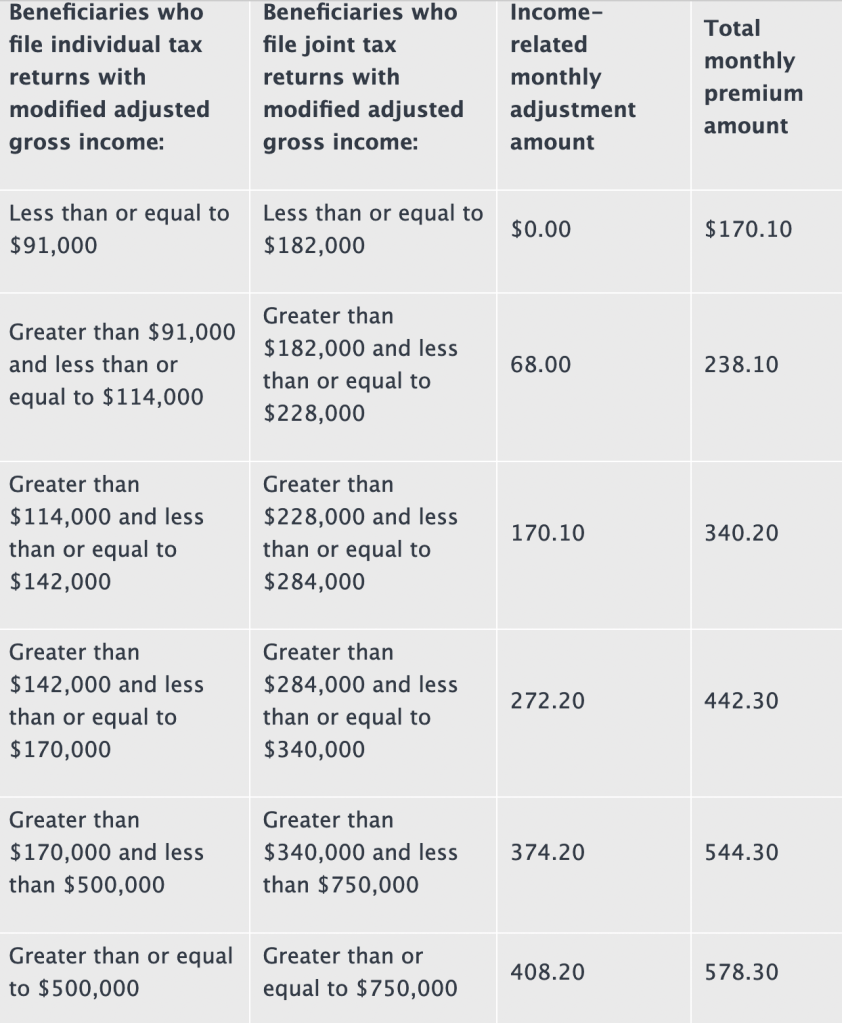Viewport: 842px width, 1023px height.
Task: Click the 'Less than or equal to $182,000' cell
Action: (x=372, y=229)
